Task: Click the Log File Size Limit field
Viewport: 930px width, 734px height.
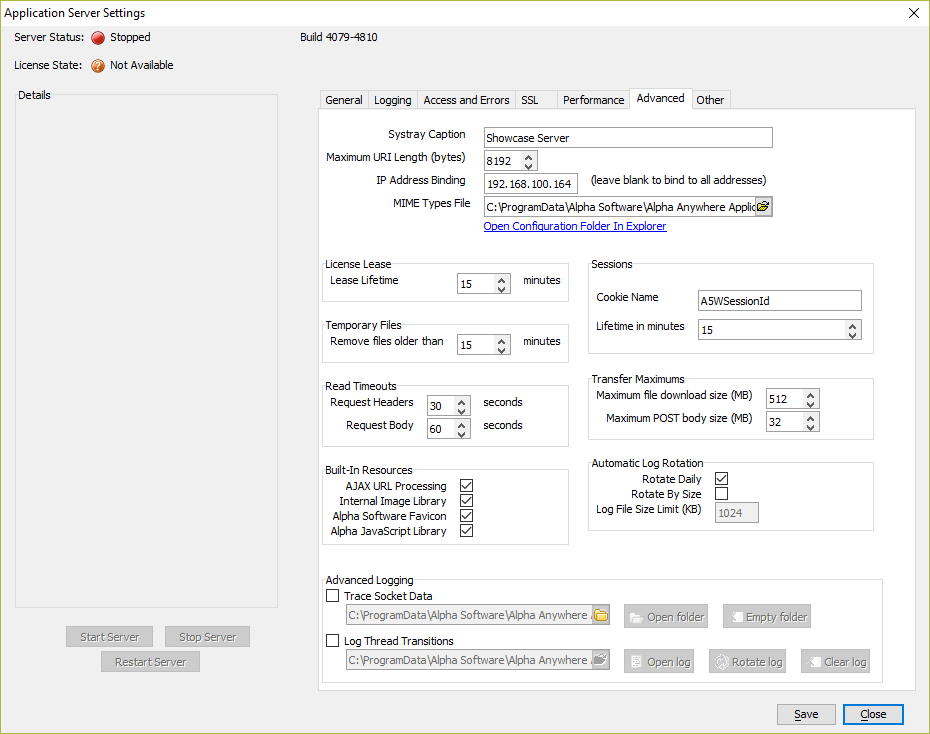Action: point(737,513)
